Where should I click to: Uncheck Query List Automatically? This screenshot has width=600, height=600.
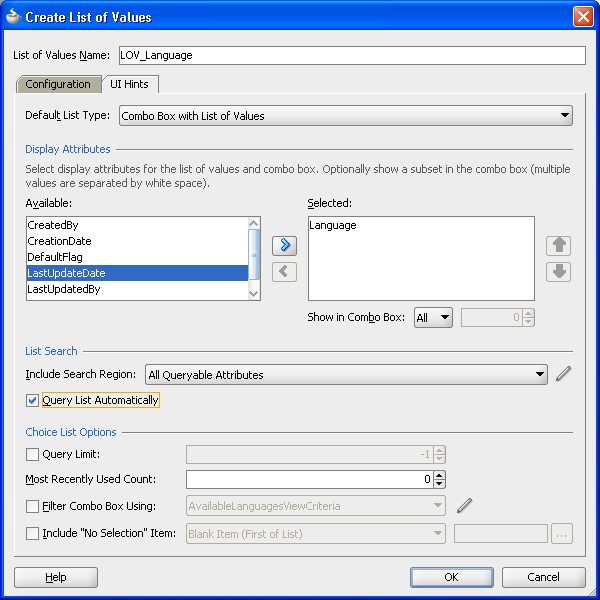click(34, 400)
